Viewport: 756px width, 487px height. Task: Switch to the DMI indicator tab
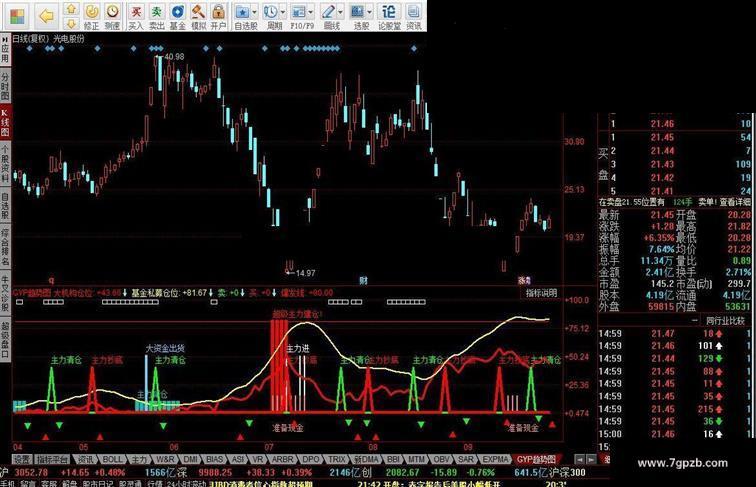[190, 460]
